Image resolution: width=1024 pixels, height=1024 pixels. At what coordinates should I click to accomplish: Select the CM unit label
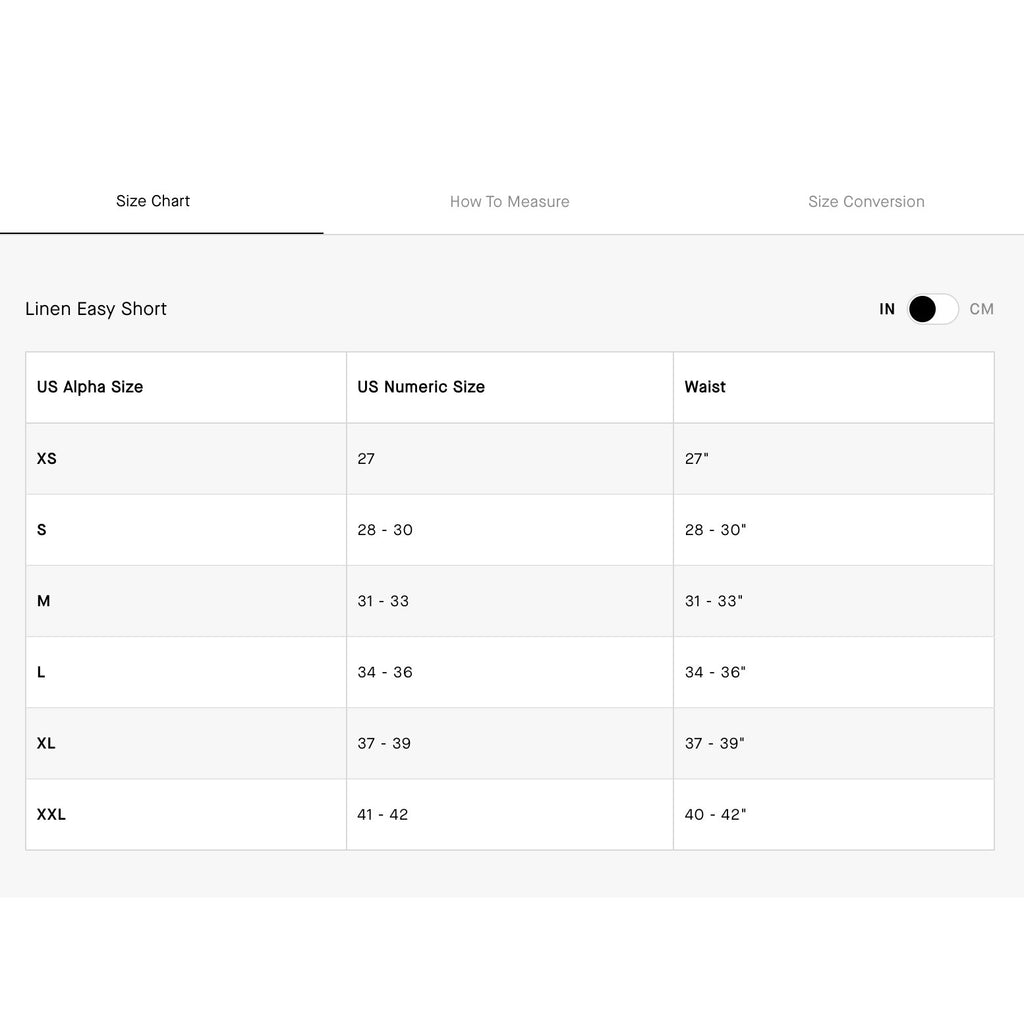981,309
